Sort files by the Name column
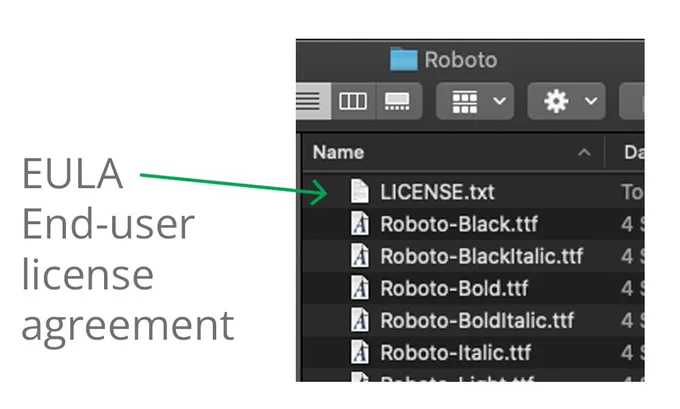680x409 pixels. [x=338, y=152]
